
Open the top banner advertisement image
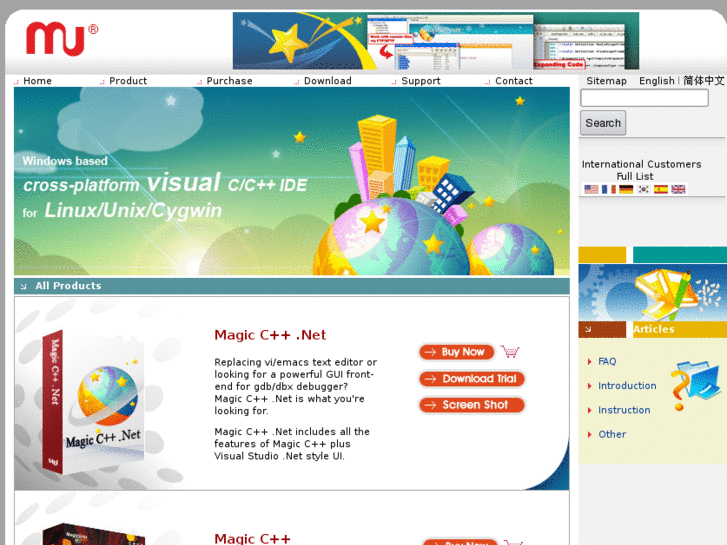point(436,41)
